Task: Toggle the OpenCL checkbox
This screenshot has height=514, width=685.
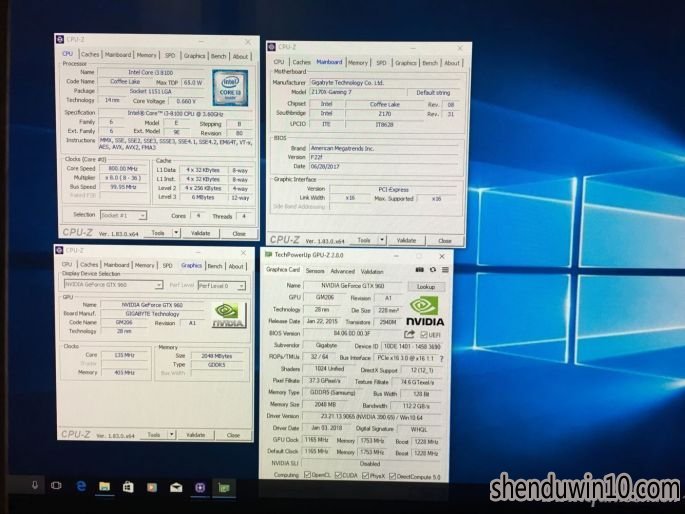Action: click(x=307, y=475)
